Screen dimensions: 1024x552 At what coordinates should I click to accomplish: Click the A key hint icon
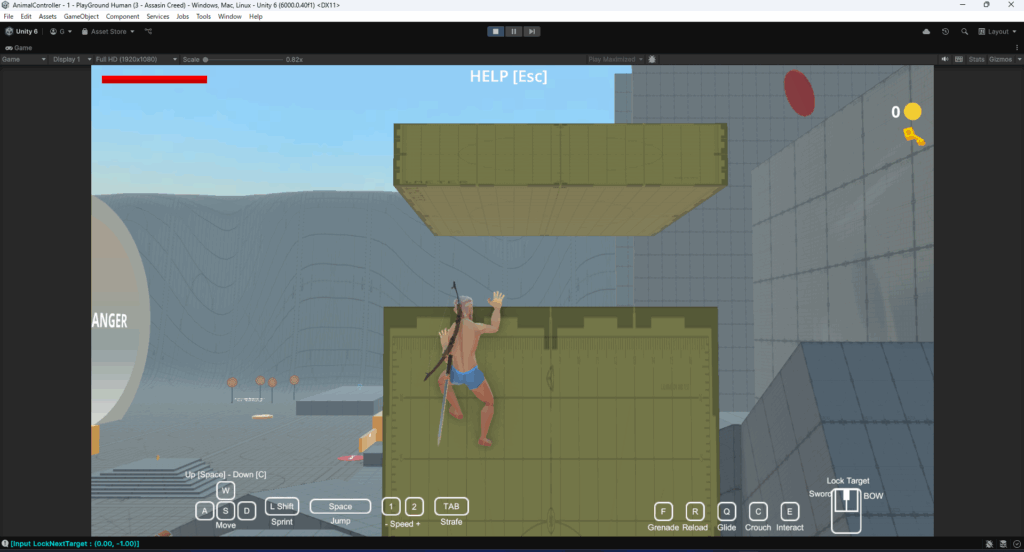tap(204, 511)
